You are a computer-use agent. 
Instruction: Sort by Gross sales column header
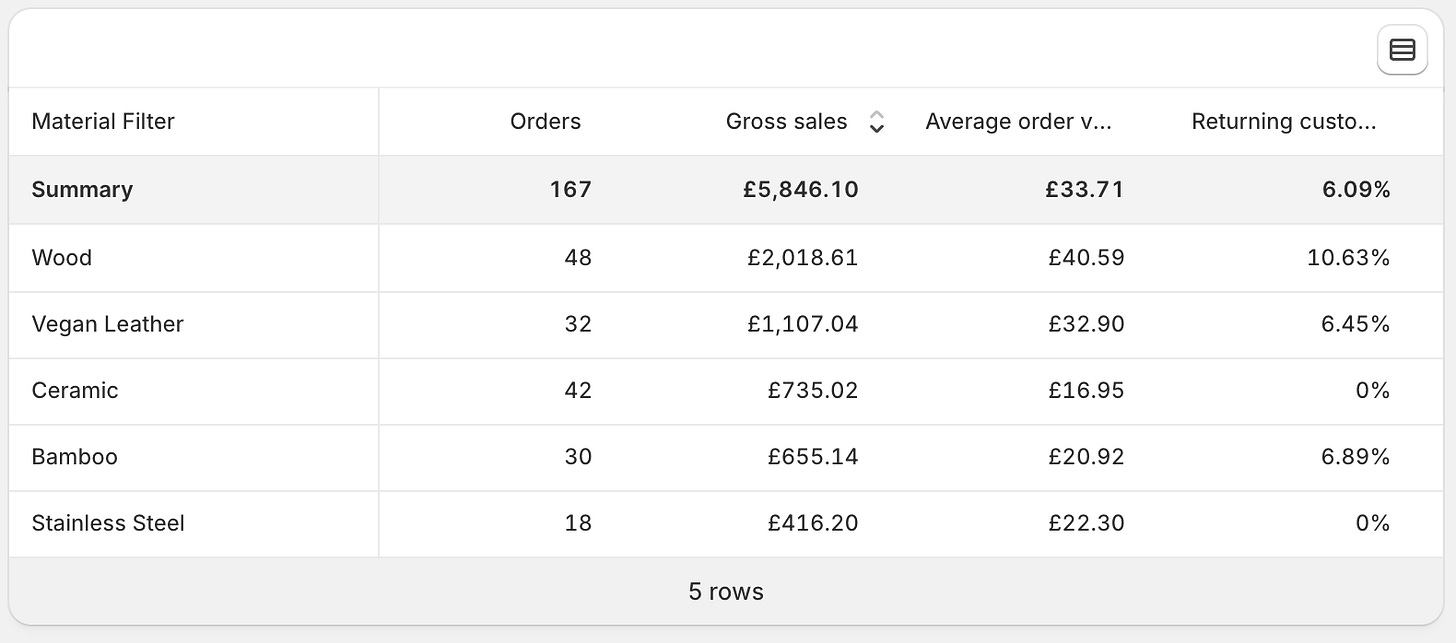786,122
